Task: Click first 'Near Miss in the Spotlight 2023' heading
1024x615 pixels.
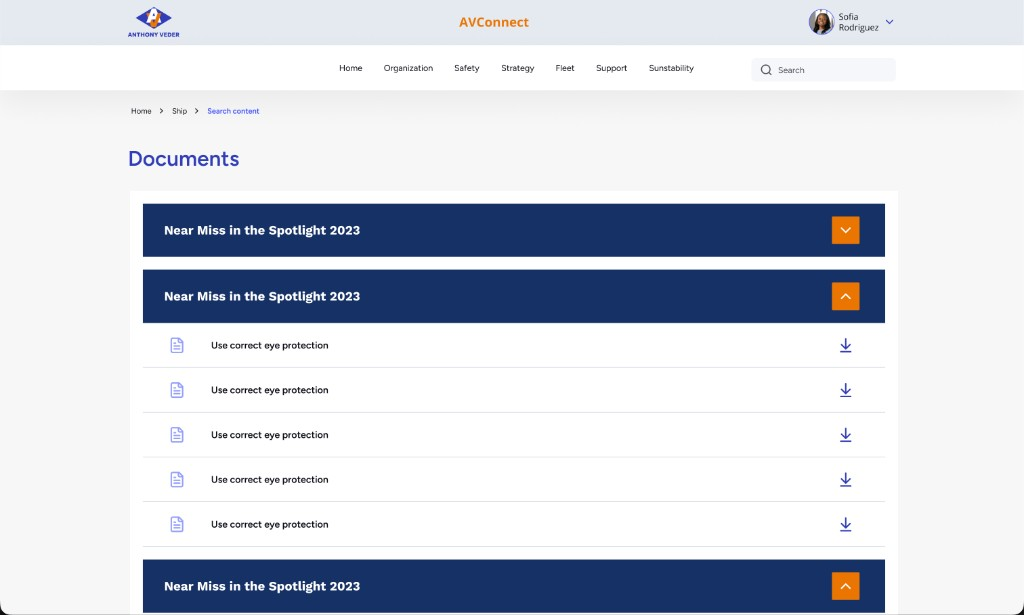Action: click(262, 230)
